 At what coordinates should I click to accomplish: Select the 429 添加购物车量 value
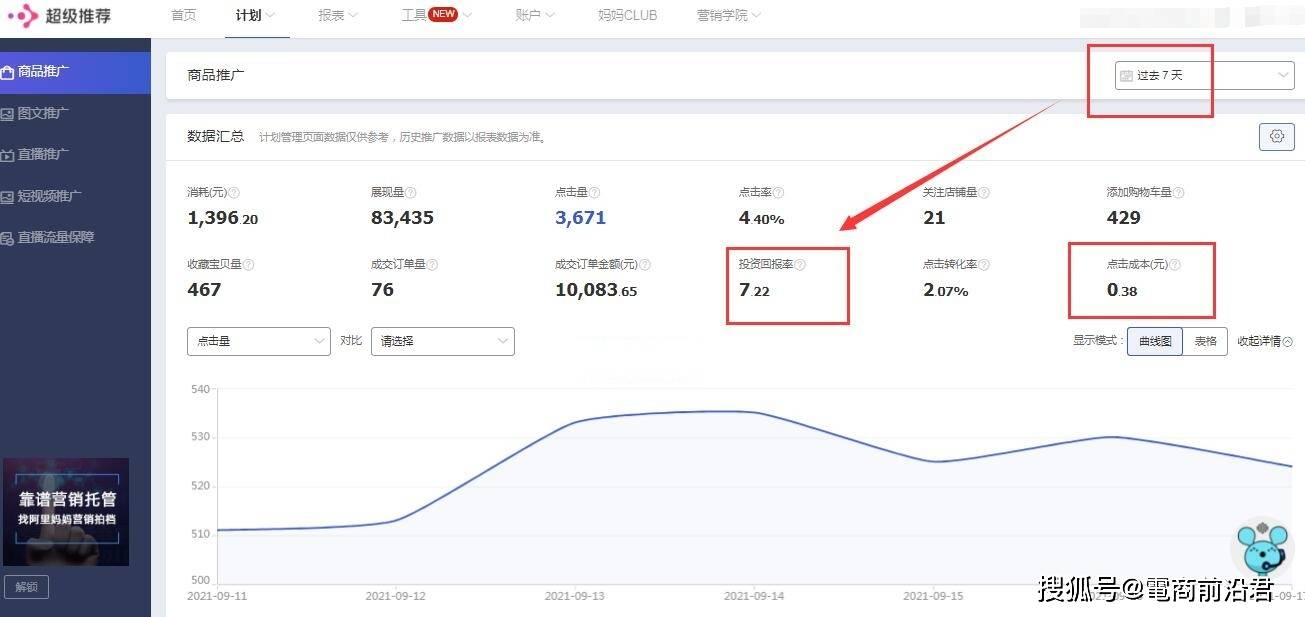point(1123,218)
